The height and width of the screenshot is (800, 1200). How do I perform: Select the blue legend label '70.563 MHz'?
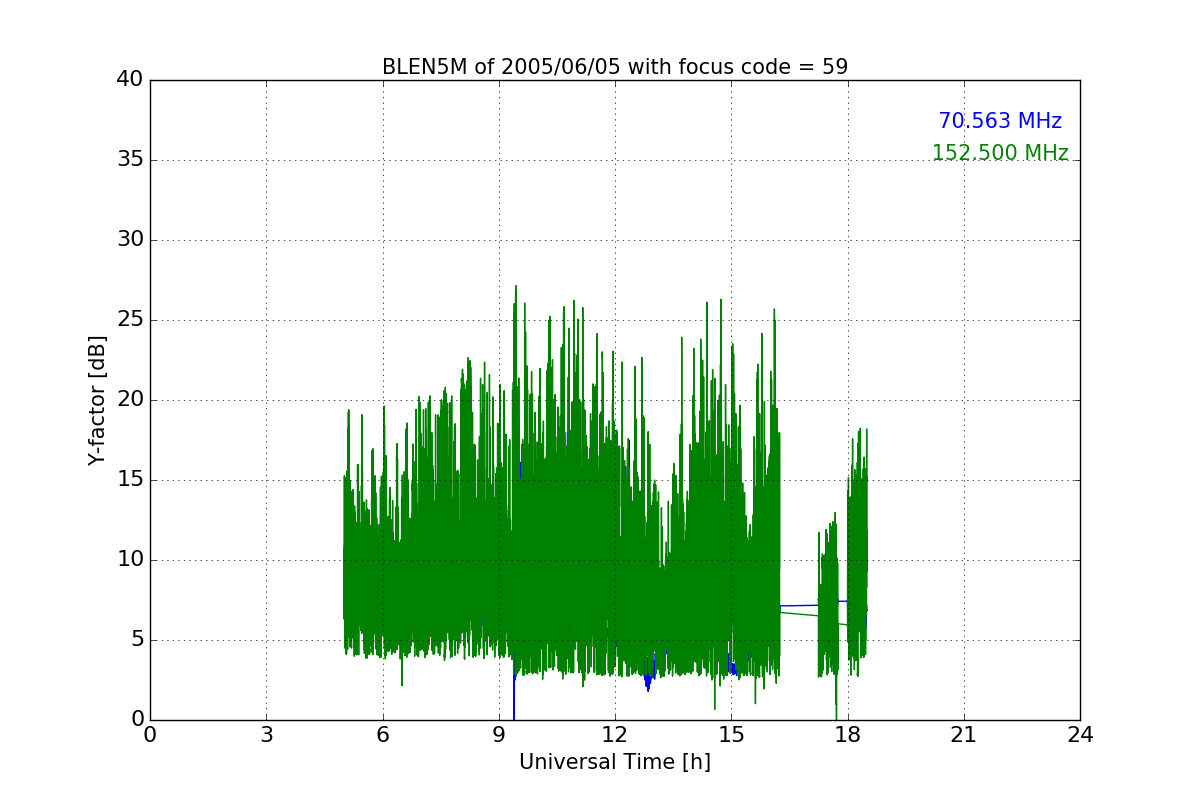(1000, 121)
